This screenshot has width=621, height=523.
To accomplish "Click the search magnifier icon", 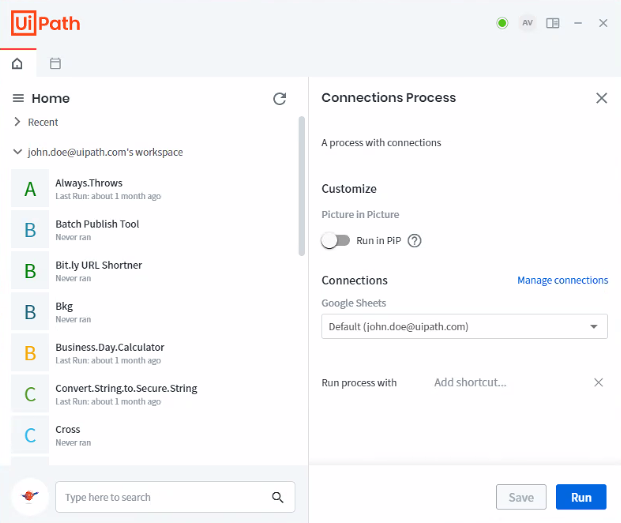I will click(x=278, y=497).
